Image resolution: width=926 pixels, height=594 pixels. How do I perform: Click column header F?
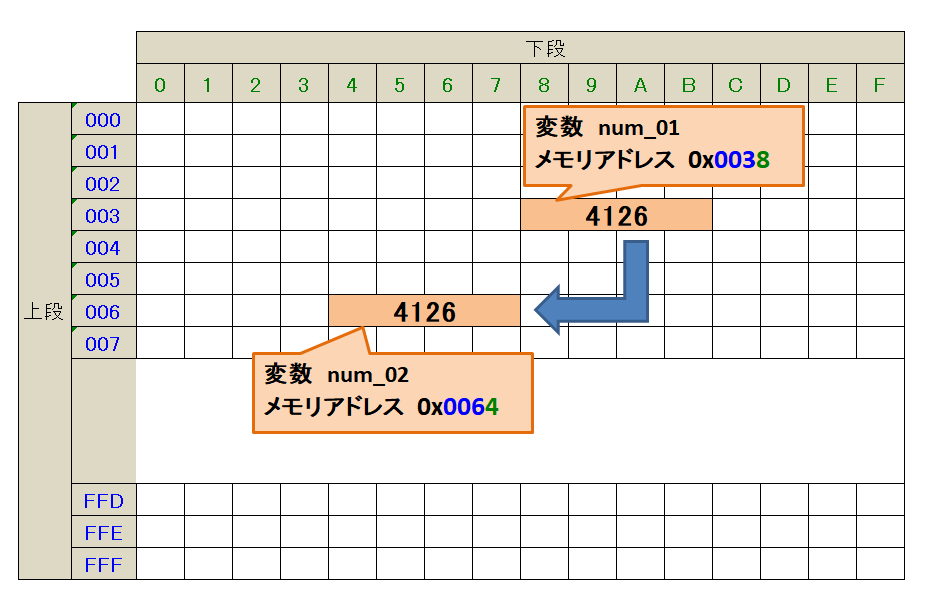pyautogui.click(x=880, y=86)
